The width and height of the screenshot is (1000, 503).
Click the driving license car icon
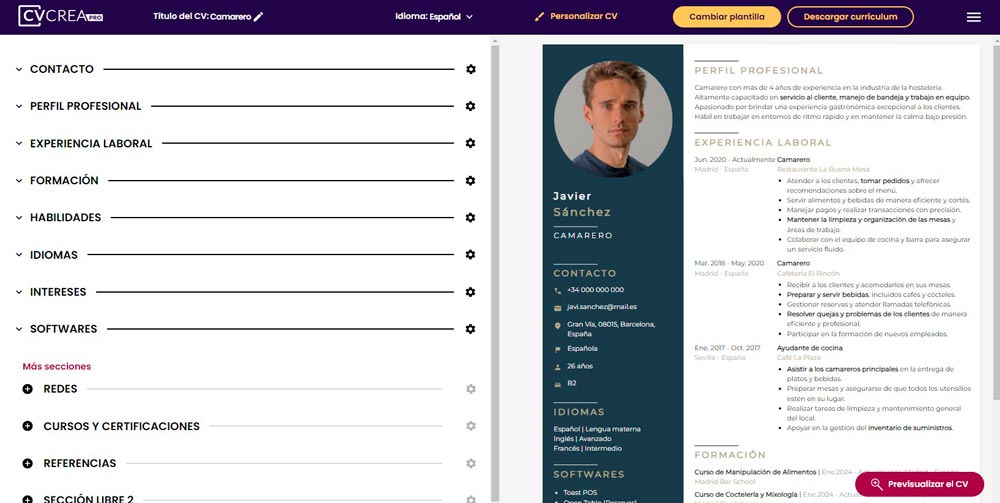(558, 384)
